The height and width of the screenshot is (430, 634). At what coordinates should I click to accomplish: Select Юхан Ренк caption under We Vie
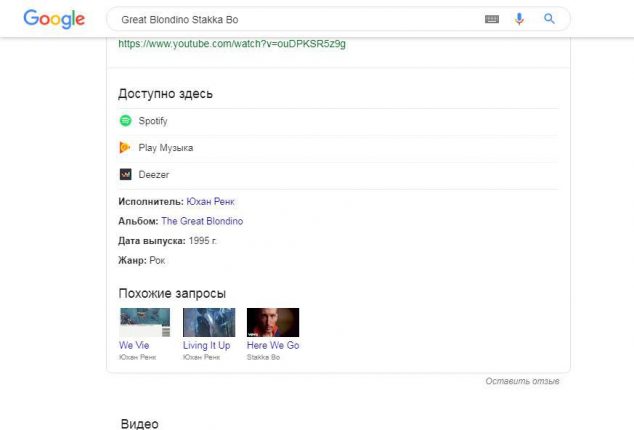click(137, 357)
